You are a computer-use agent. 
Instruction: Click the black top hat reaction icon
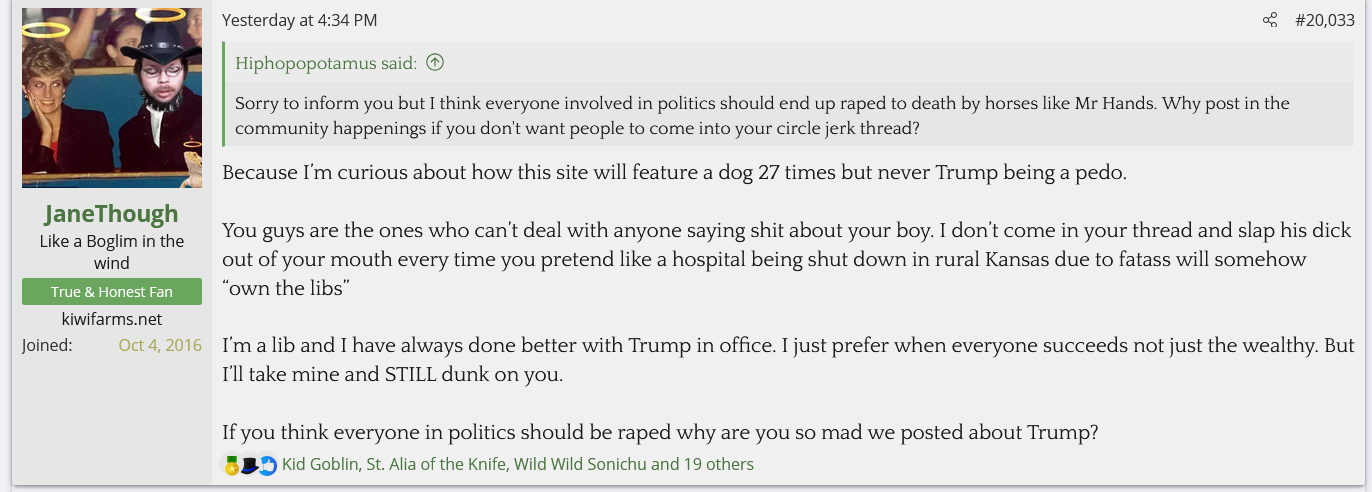coord(249,465)
